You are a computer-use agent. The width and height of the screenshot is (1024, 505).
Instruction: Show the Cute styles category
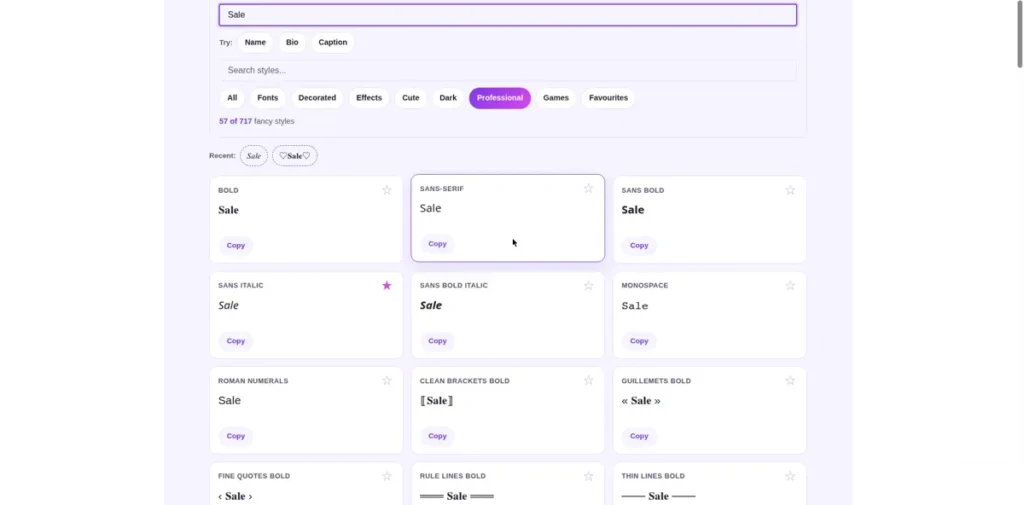(411, 98)
